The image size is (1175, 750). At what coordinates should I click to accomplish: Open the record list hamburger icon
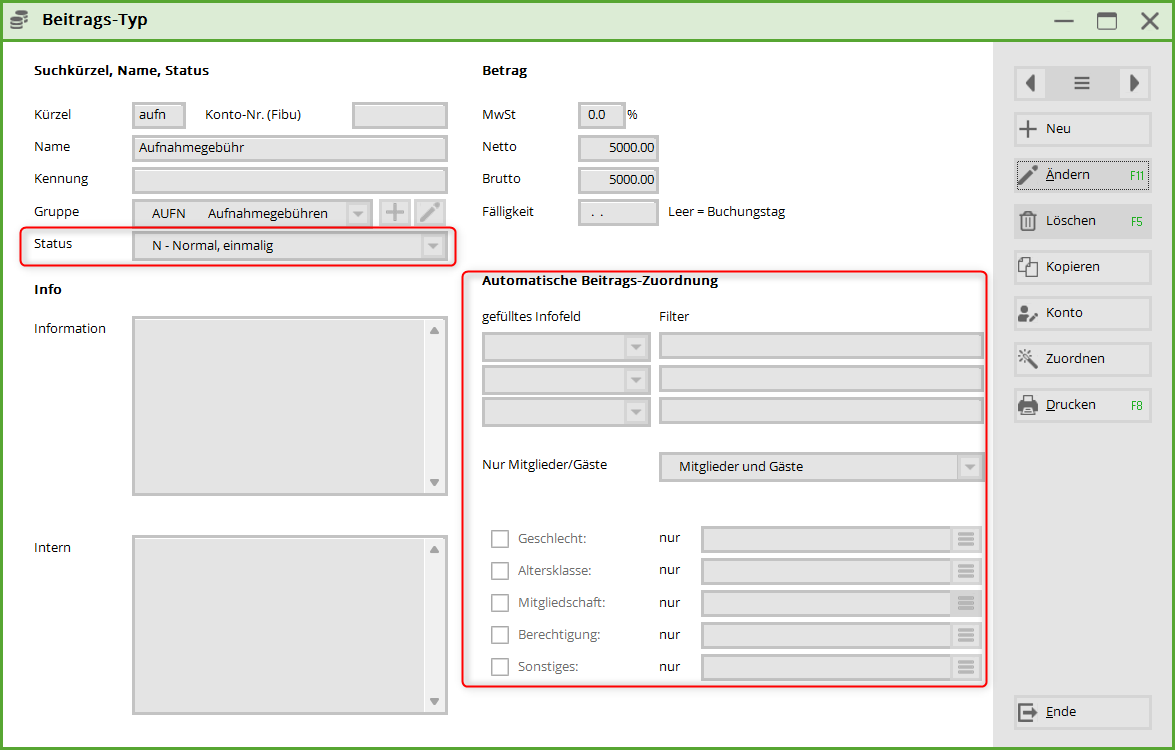[x=1082, y=84]
